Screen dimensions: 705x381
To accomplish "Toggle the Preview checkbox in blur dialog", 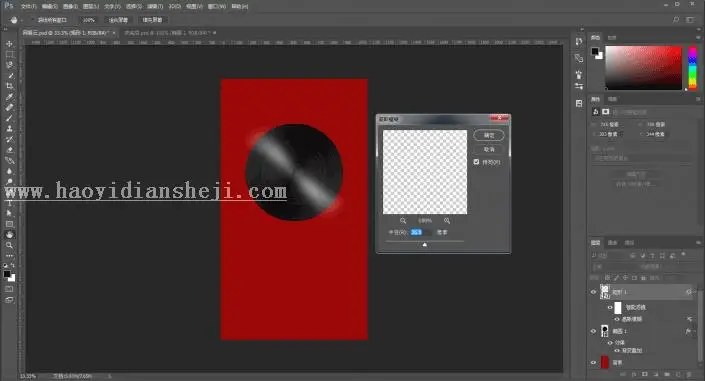I will point(476,162).
